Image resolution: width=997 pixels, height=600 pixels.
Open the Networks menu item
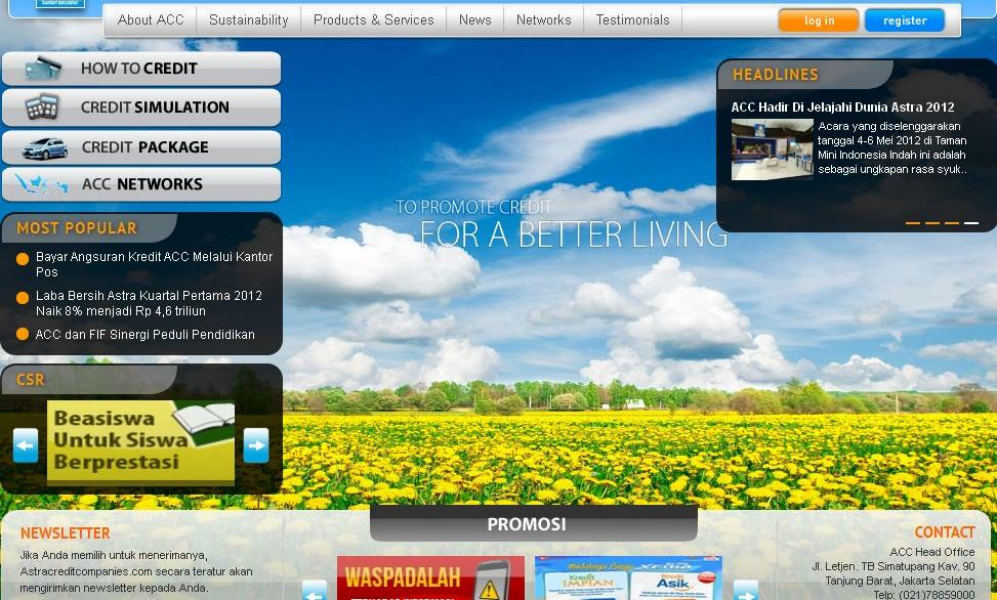click(x=544, y=20)
